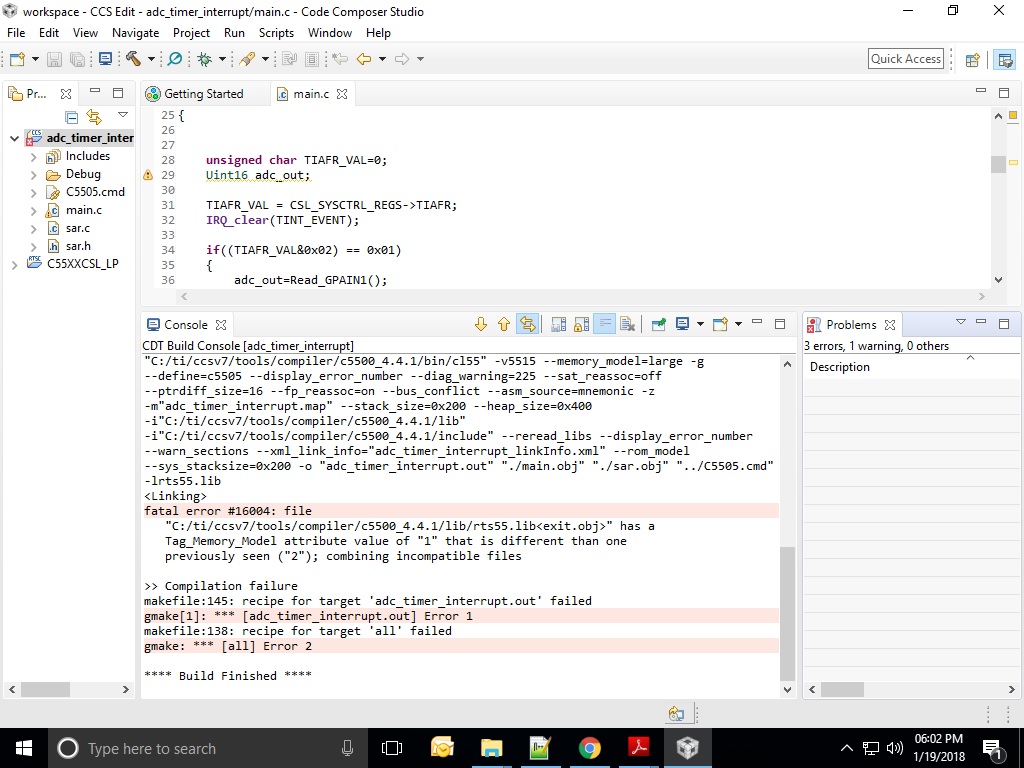Screen dimensions: 1024x768
Task: Toggle Link with Editor in Project Explorer
Action: click(94, 118)
